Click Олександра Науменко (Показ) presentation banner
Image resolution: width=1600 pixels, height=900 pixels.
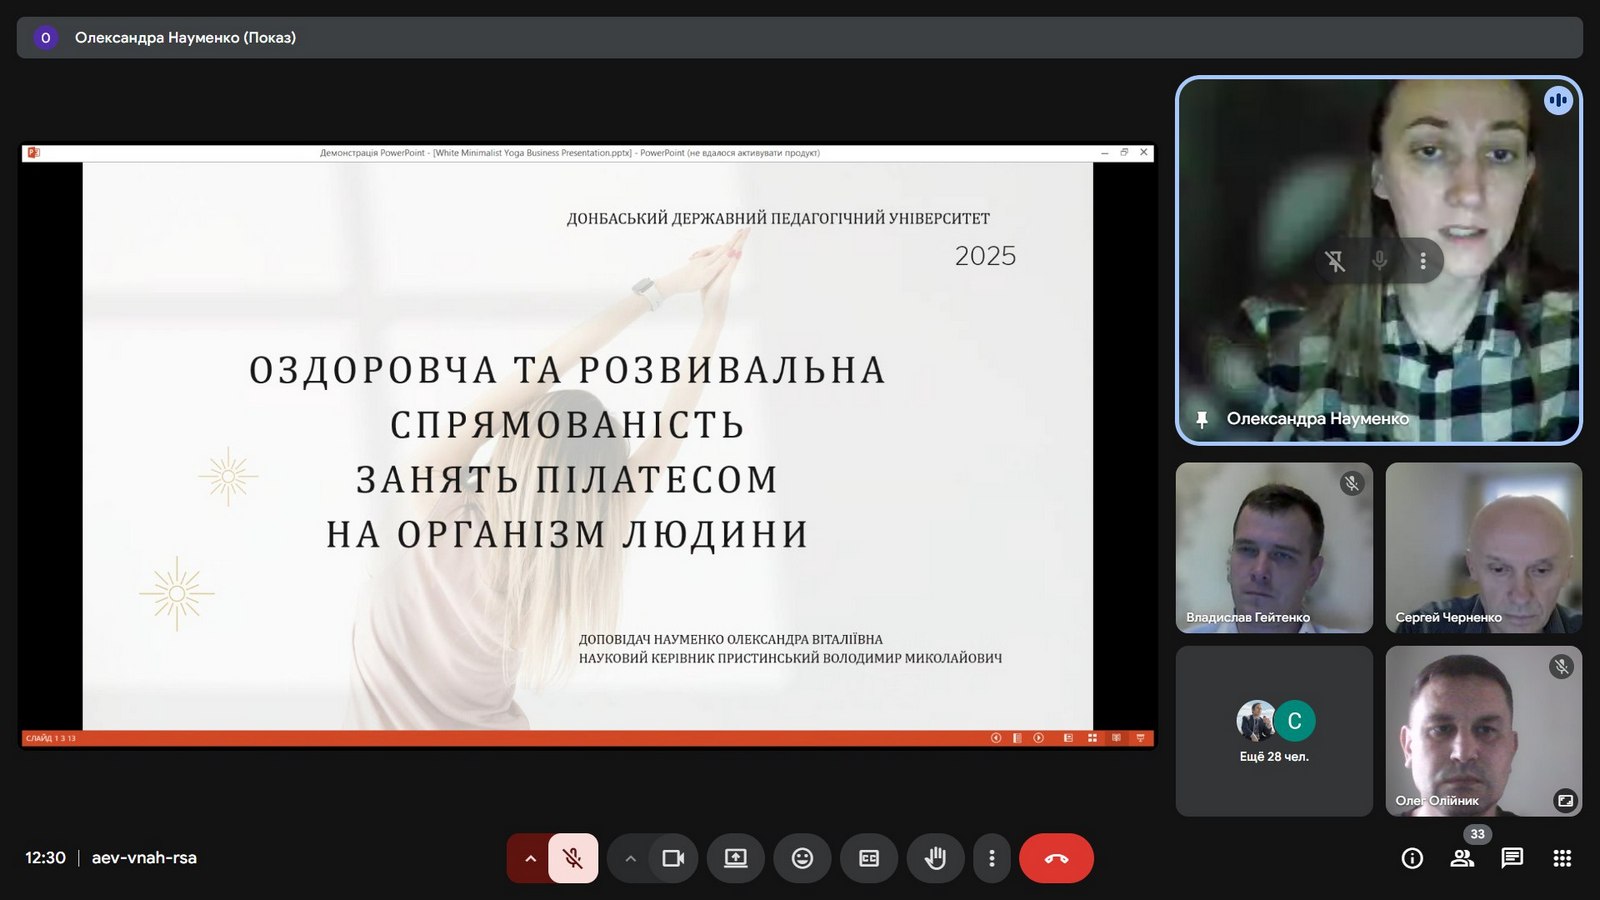coord(185,38)
